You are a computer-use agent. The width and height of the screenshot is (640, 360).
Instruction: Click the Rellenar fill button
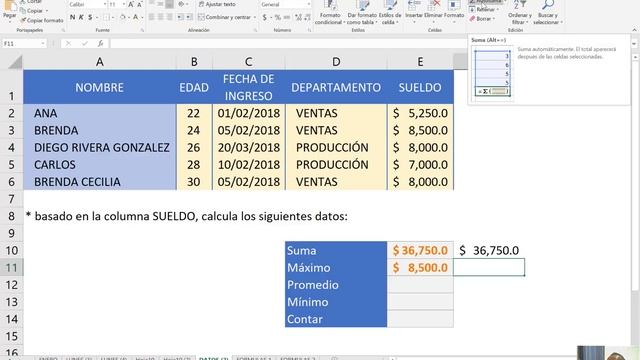point(483,9)
